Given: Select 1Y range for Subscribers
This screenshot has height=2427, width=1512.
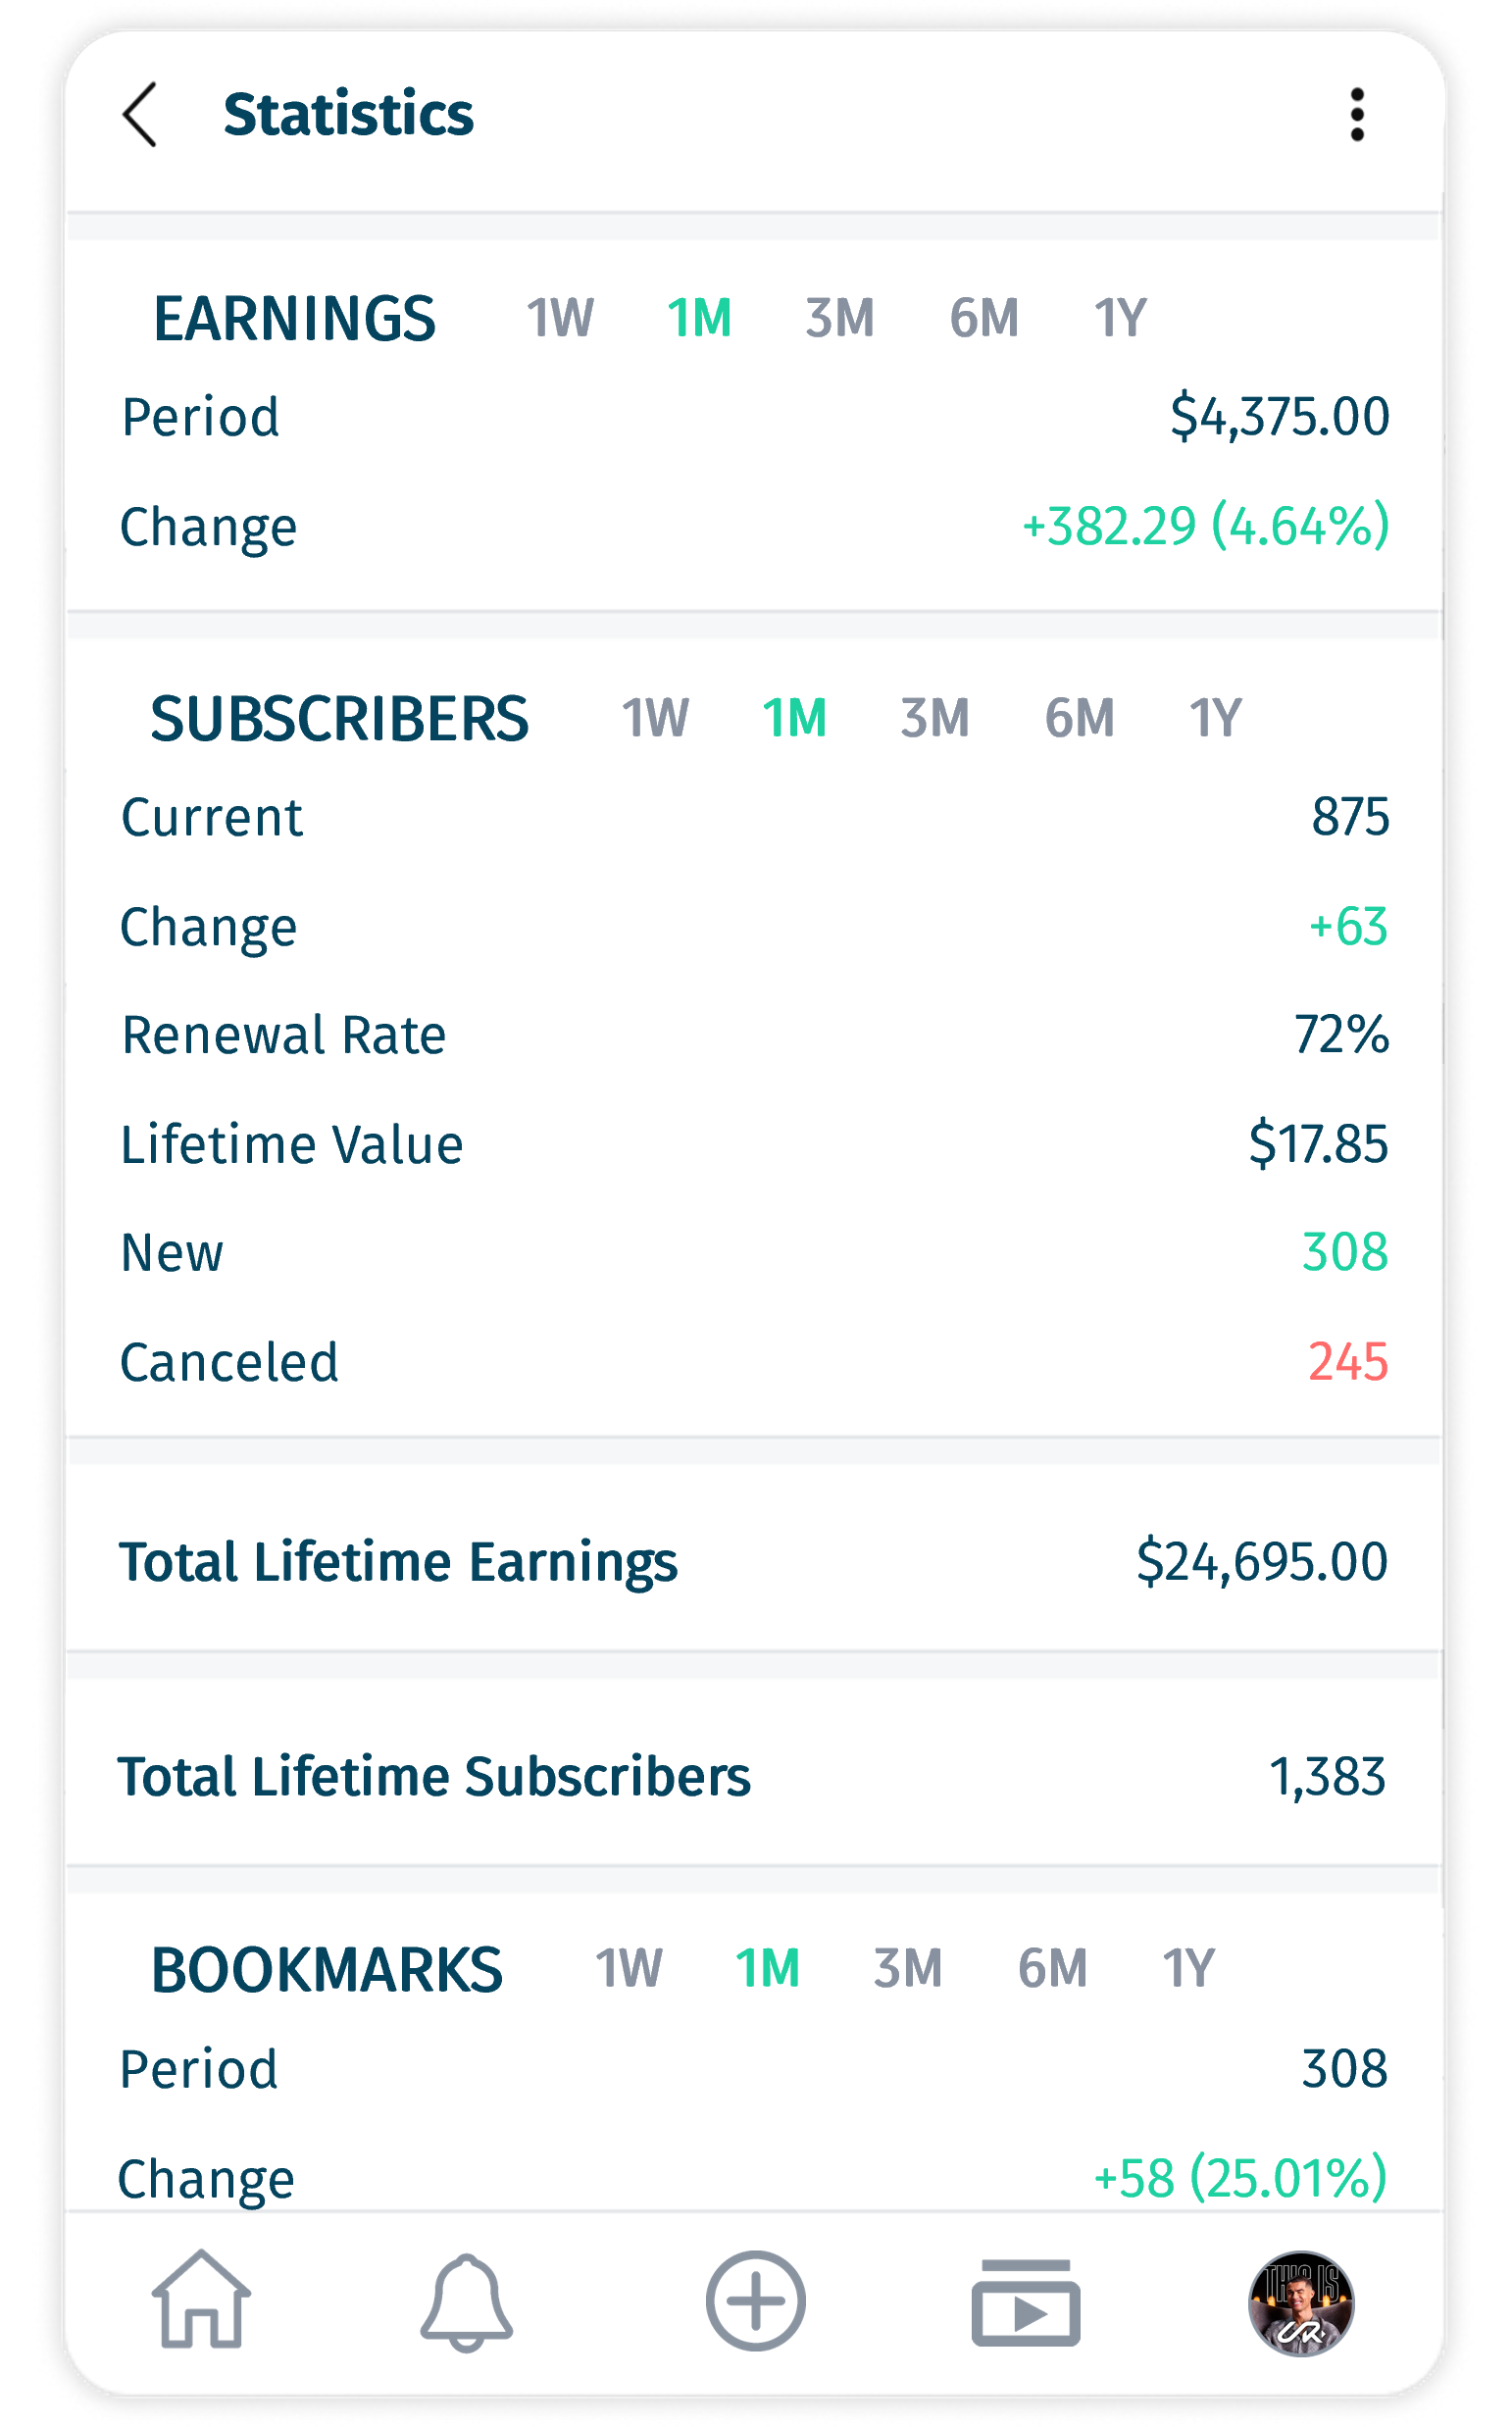Looking at the screenshot, I should click(1215, 718).
